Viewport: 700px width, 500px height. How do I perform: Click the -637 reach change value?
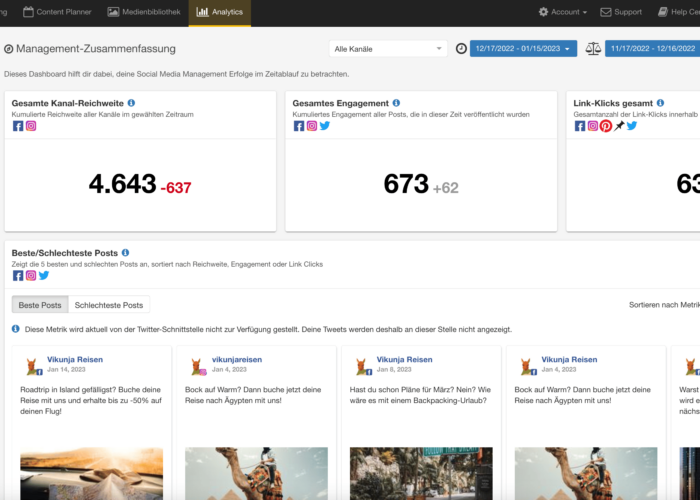pyautogui.click(x=176, y=188)
